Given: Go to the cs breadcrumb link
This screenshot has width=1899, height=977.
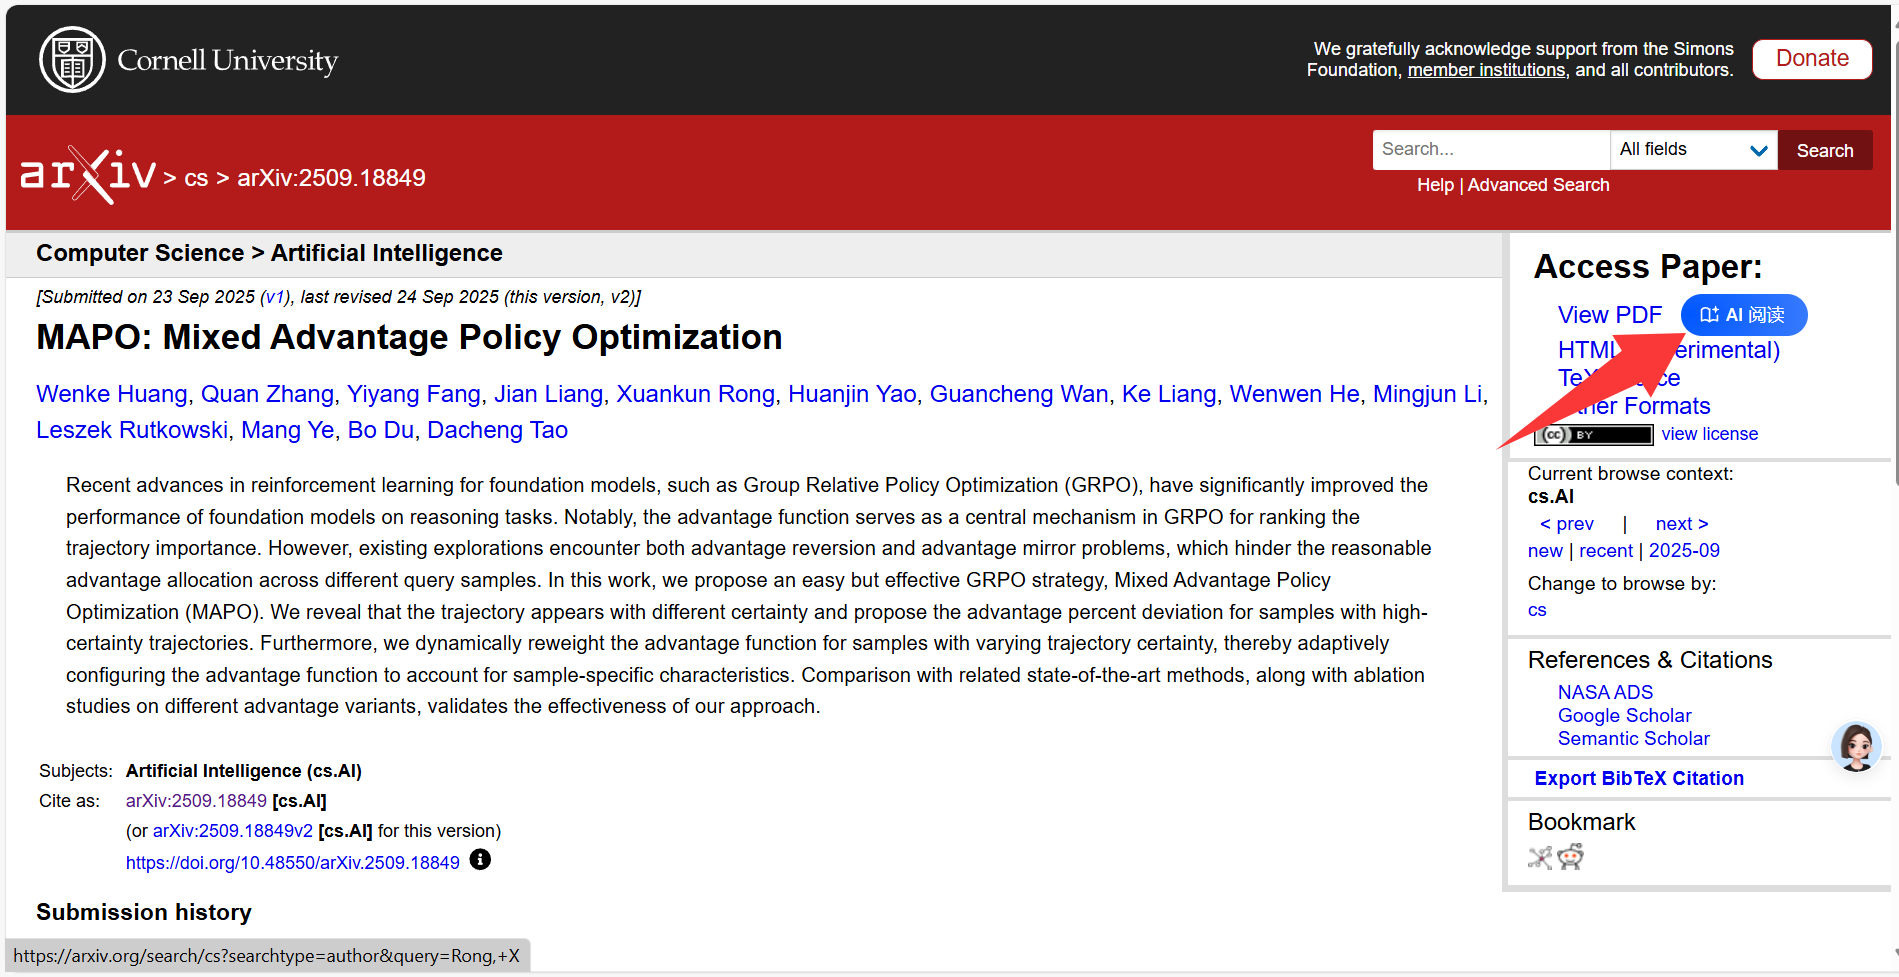Looking at the screenshot, I should (x=196, y=178).
